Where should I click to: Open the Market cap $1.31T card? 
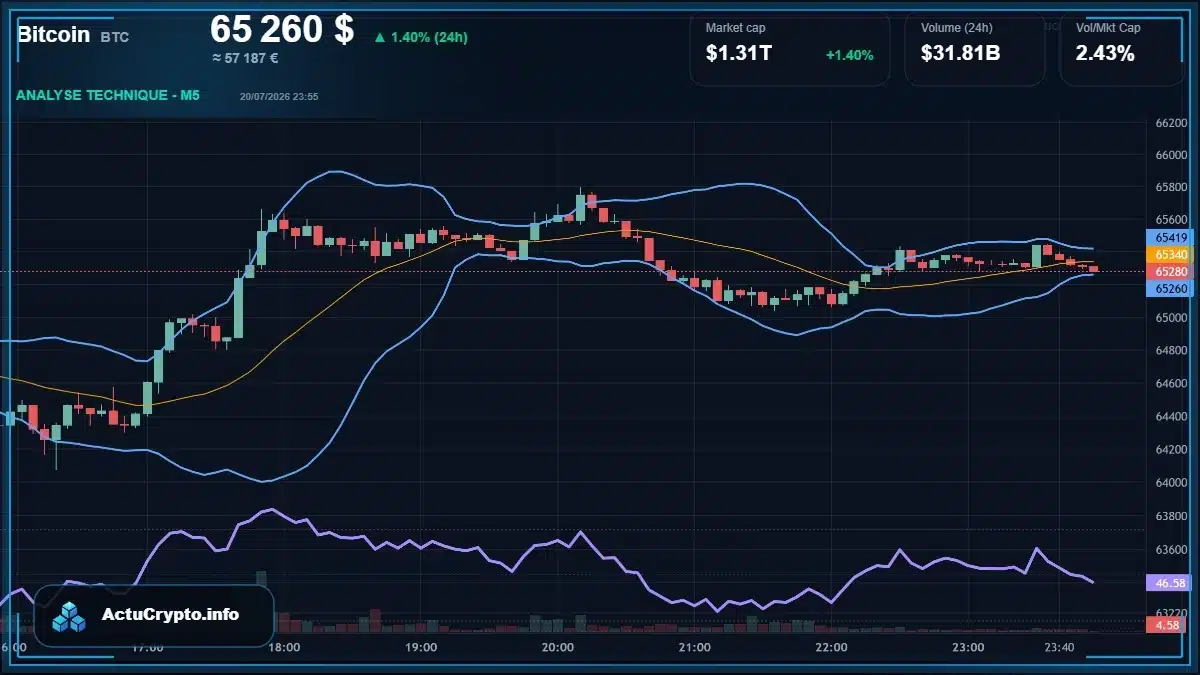point(790,47)
